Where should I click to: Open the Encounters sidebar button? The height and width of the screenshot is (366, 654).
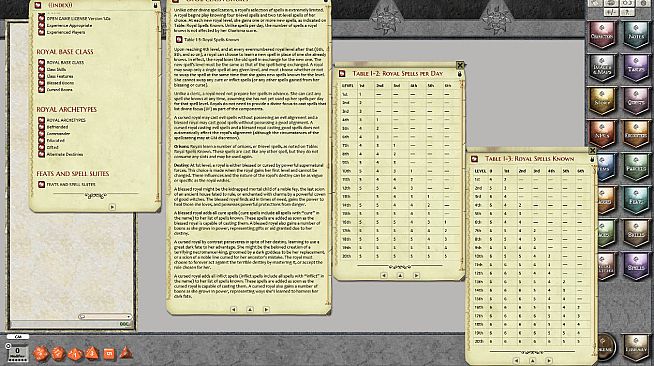click(636, 134)
